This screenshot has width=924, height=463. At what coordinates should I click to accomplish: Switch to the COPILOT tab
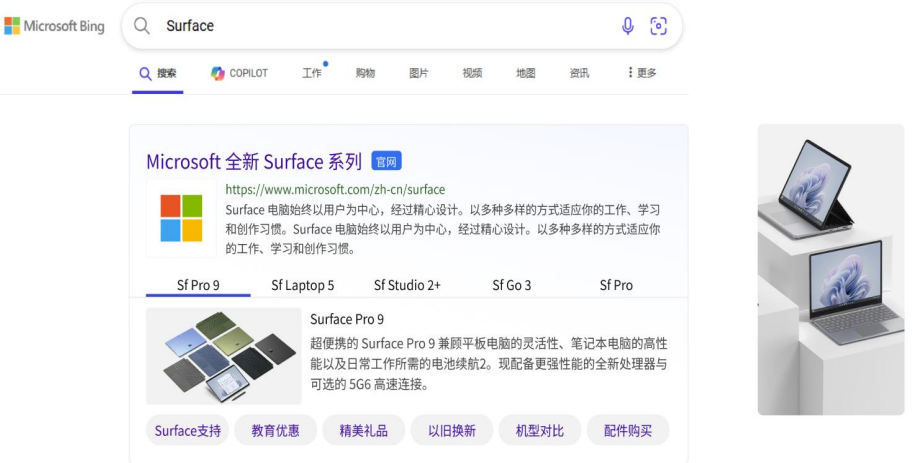pos(239,73)
